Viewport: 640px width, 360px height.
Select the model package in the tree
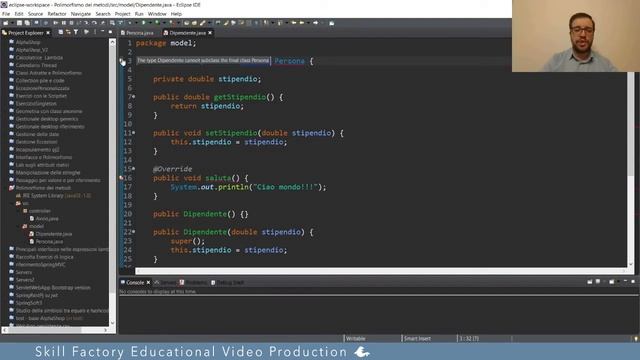tap(33, 226)
